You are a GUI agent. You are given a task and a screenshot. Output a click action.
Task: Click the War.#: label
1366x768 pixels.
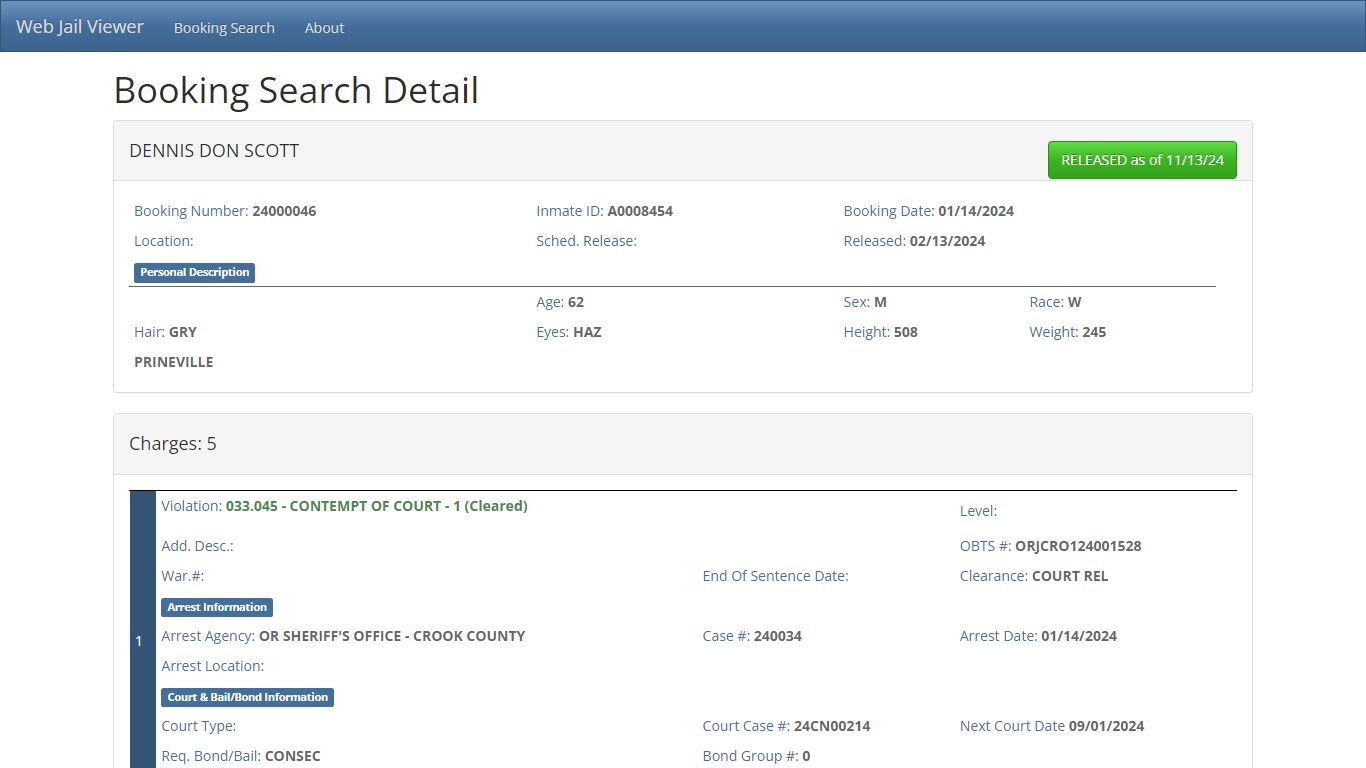click(x=182, y=576)
